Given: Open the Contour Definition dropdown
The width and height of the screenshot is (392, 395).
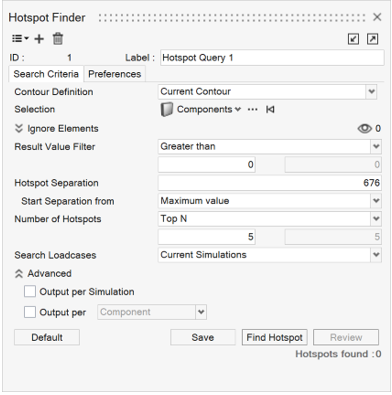Looking at the screenshot, I should pos(267,92).
